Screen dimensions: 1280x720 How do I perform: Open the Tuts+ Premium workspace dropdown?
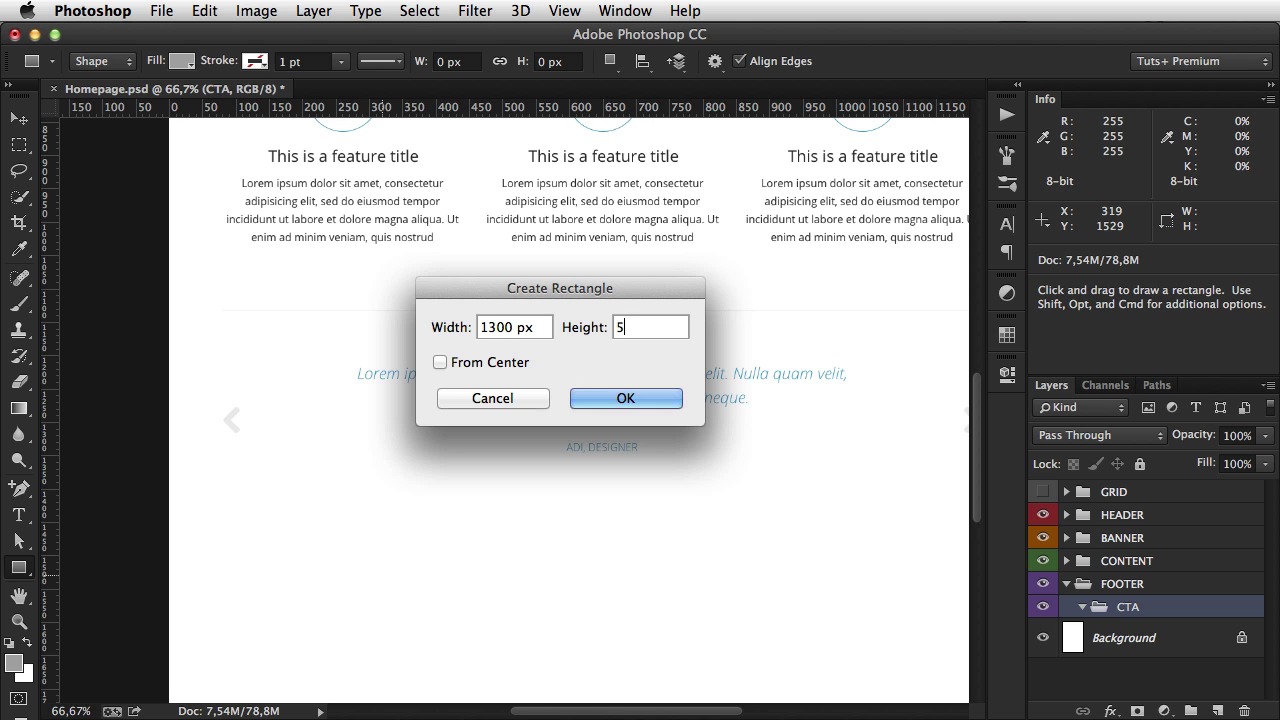(1201, 61)
